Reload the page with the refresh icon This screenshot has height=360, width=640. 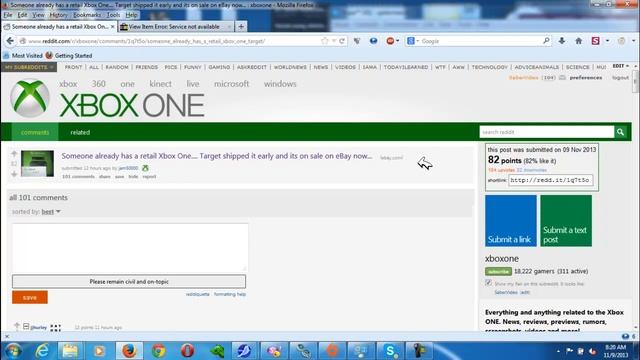(x=342, y=41)
